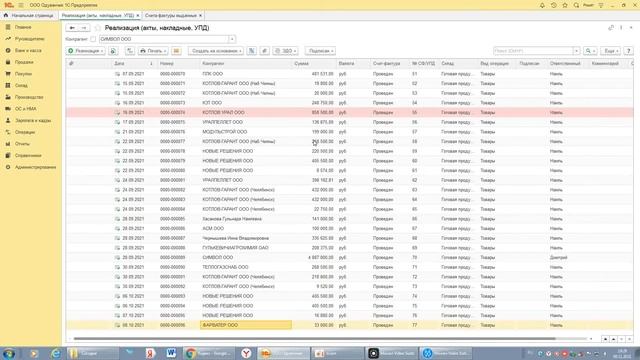Switch to Начальная страница tab
The width and height of the screenshot is (640, 360).
[x=29, y=15]
